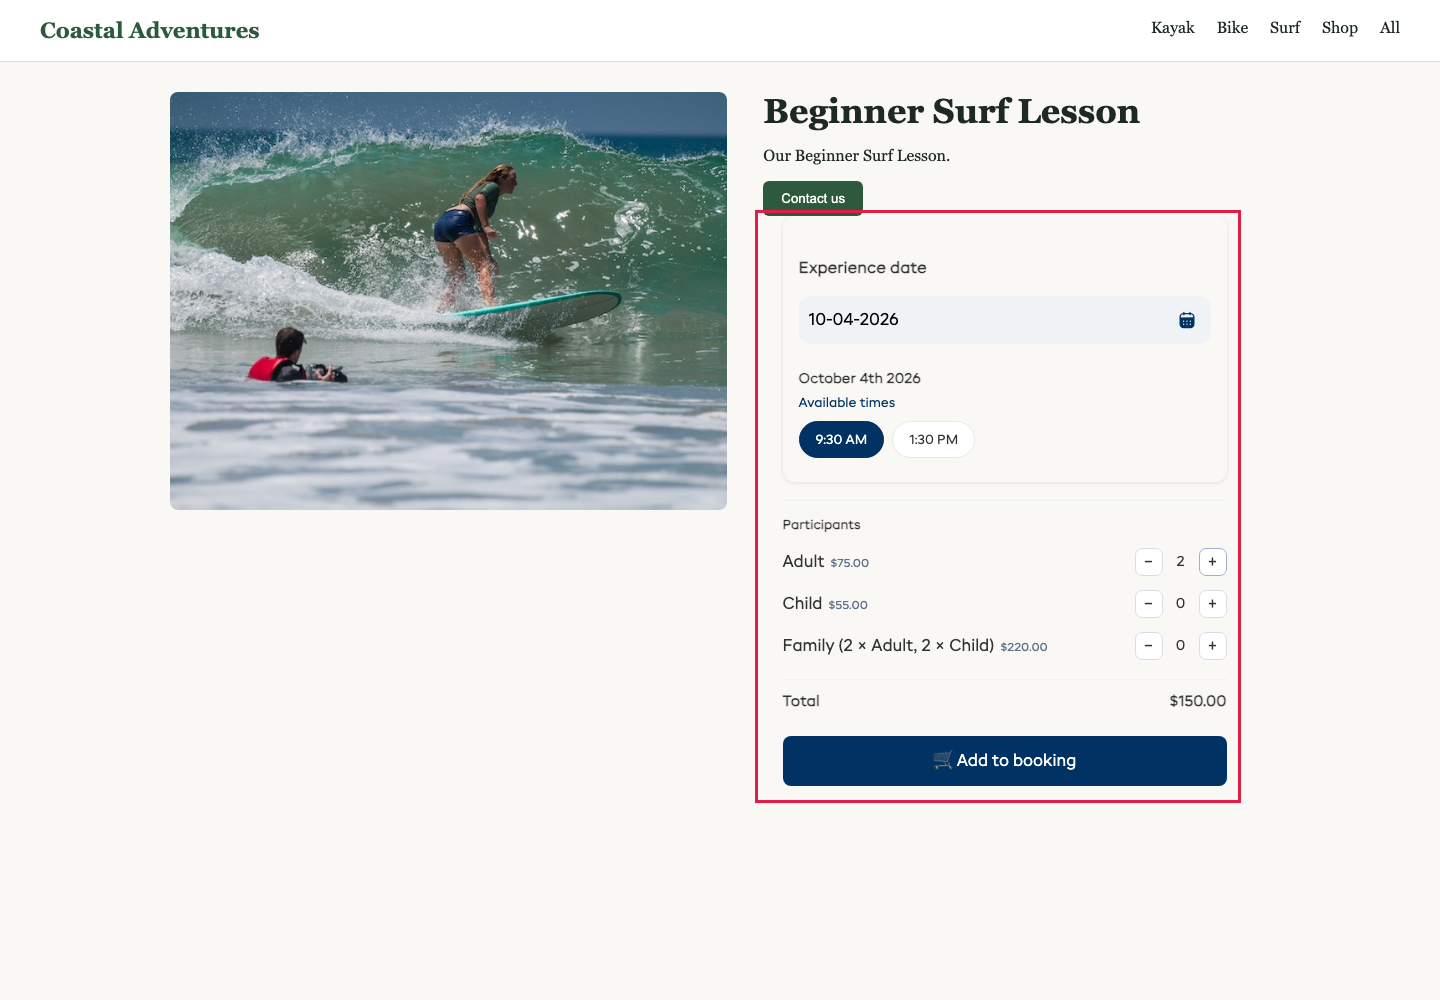Go to the Bike section

[1232, 28]
